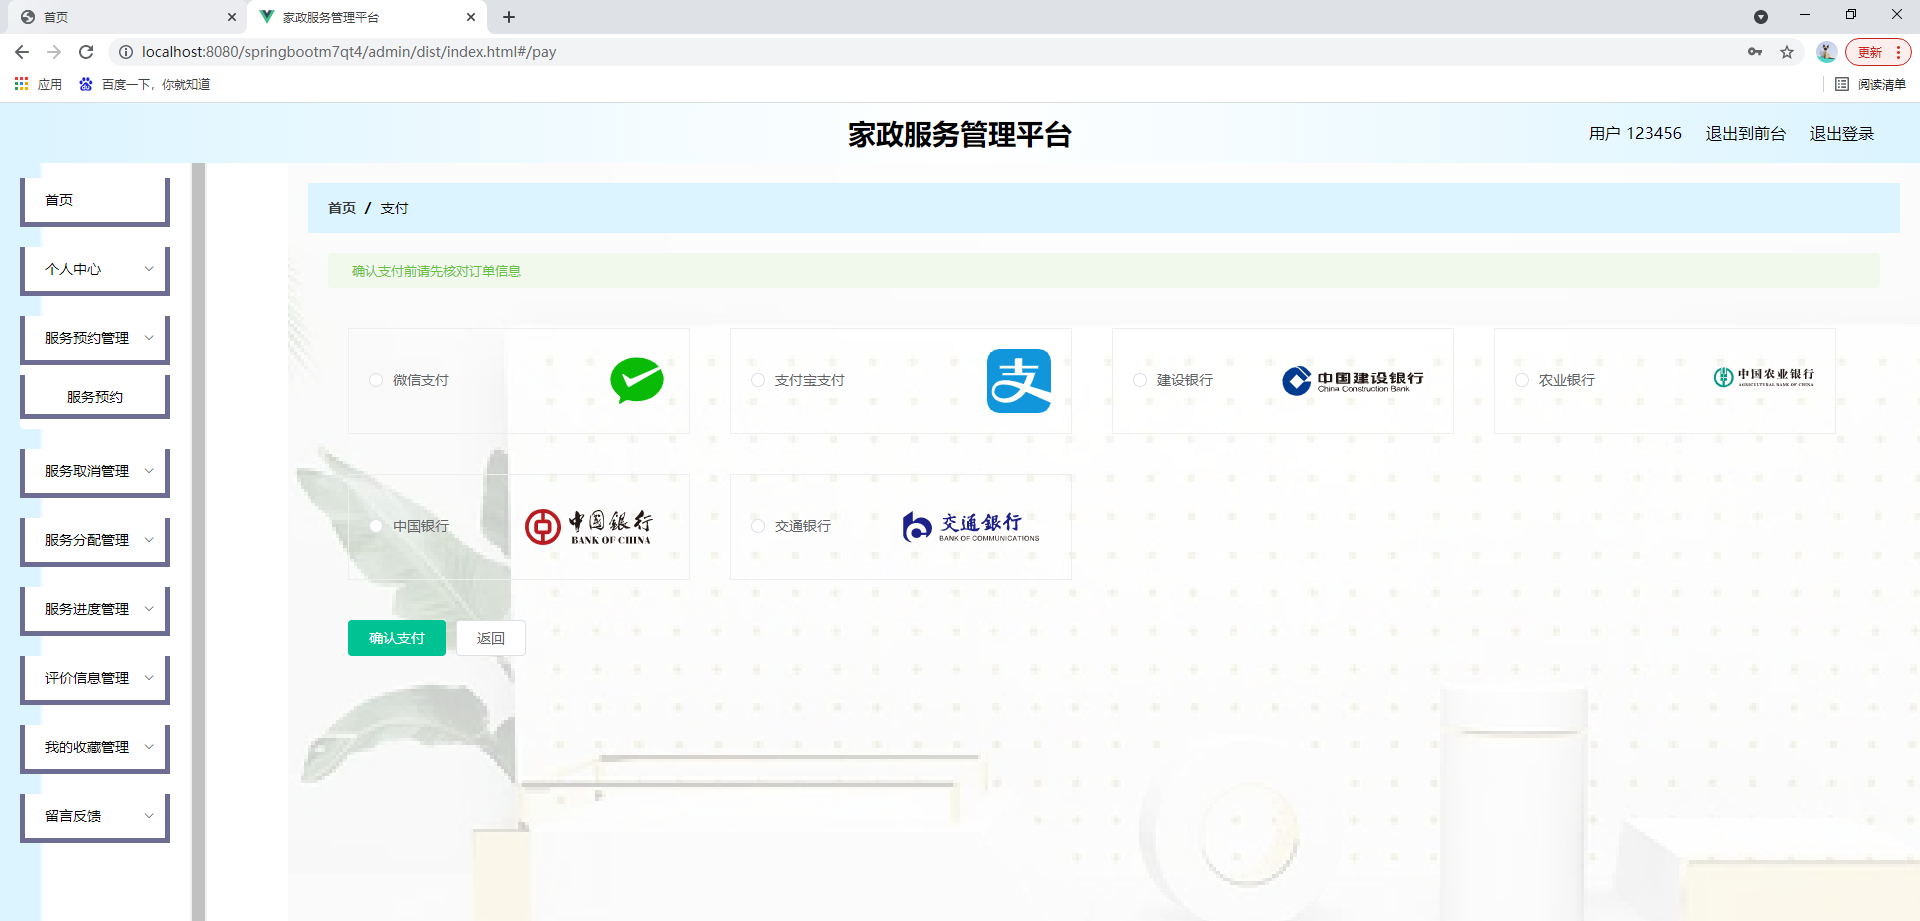The image size is (1920, 921).
Task: Open the 应用 apps bookmark shortcut
Action: click(x=38, y=84)
